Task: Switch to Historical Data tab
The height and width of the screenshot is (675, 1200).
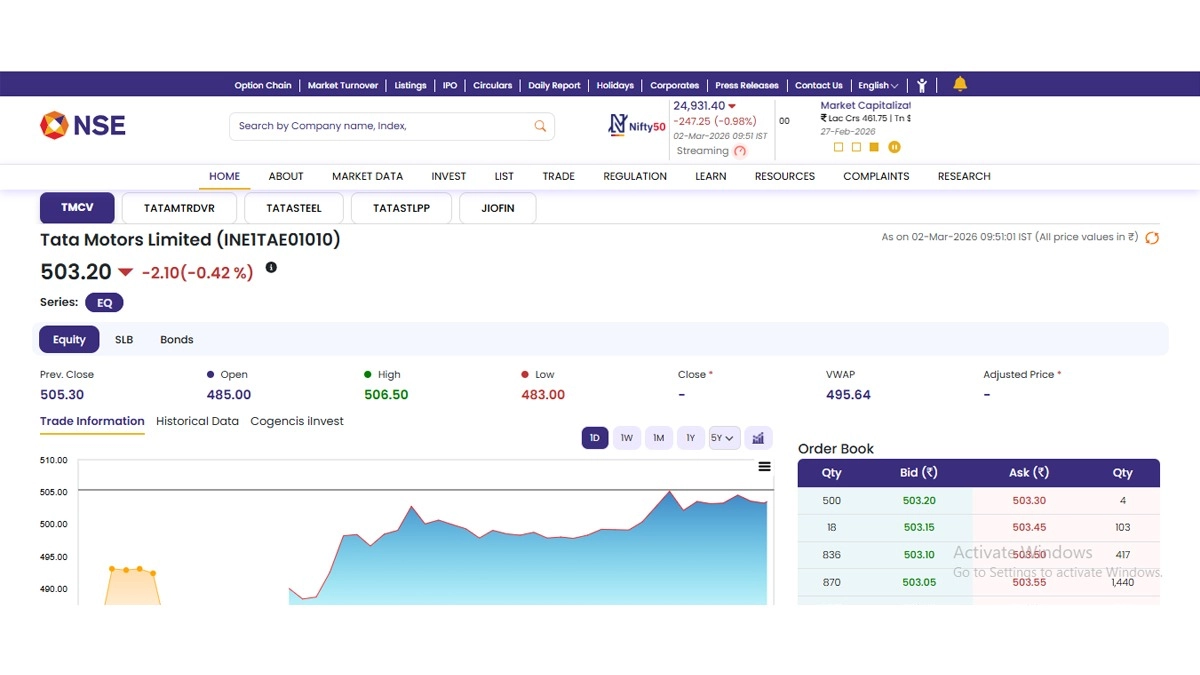Action: [x=197, y=421]
